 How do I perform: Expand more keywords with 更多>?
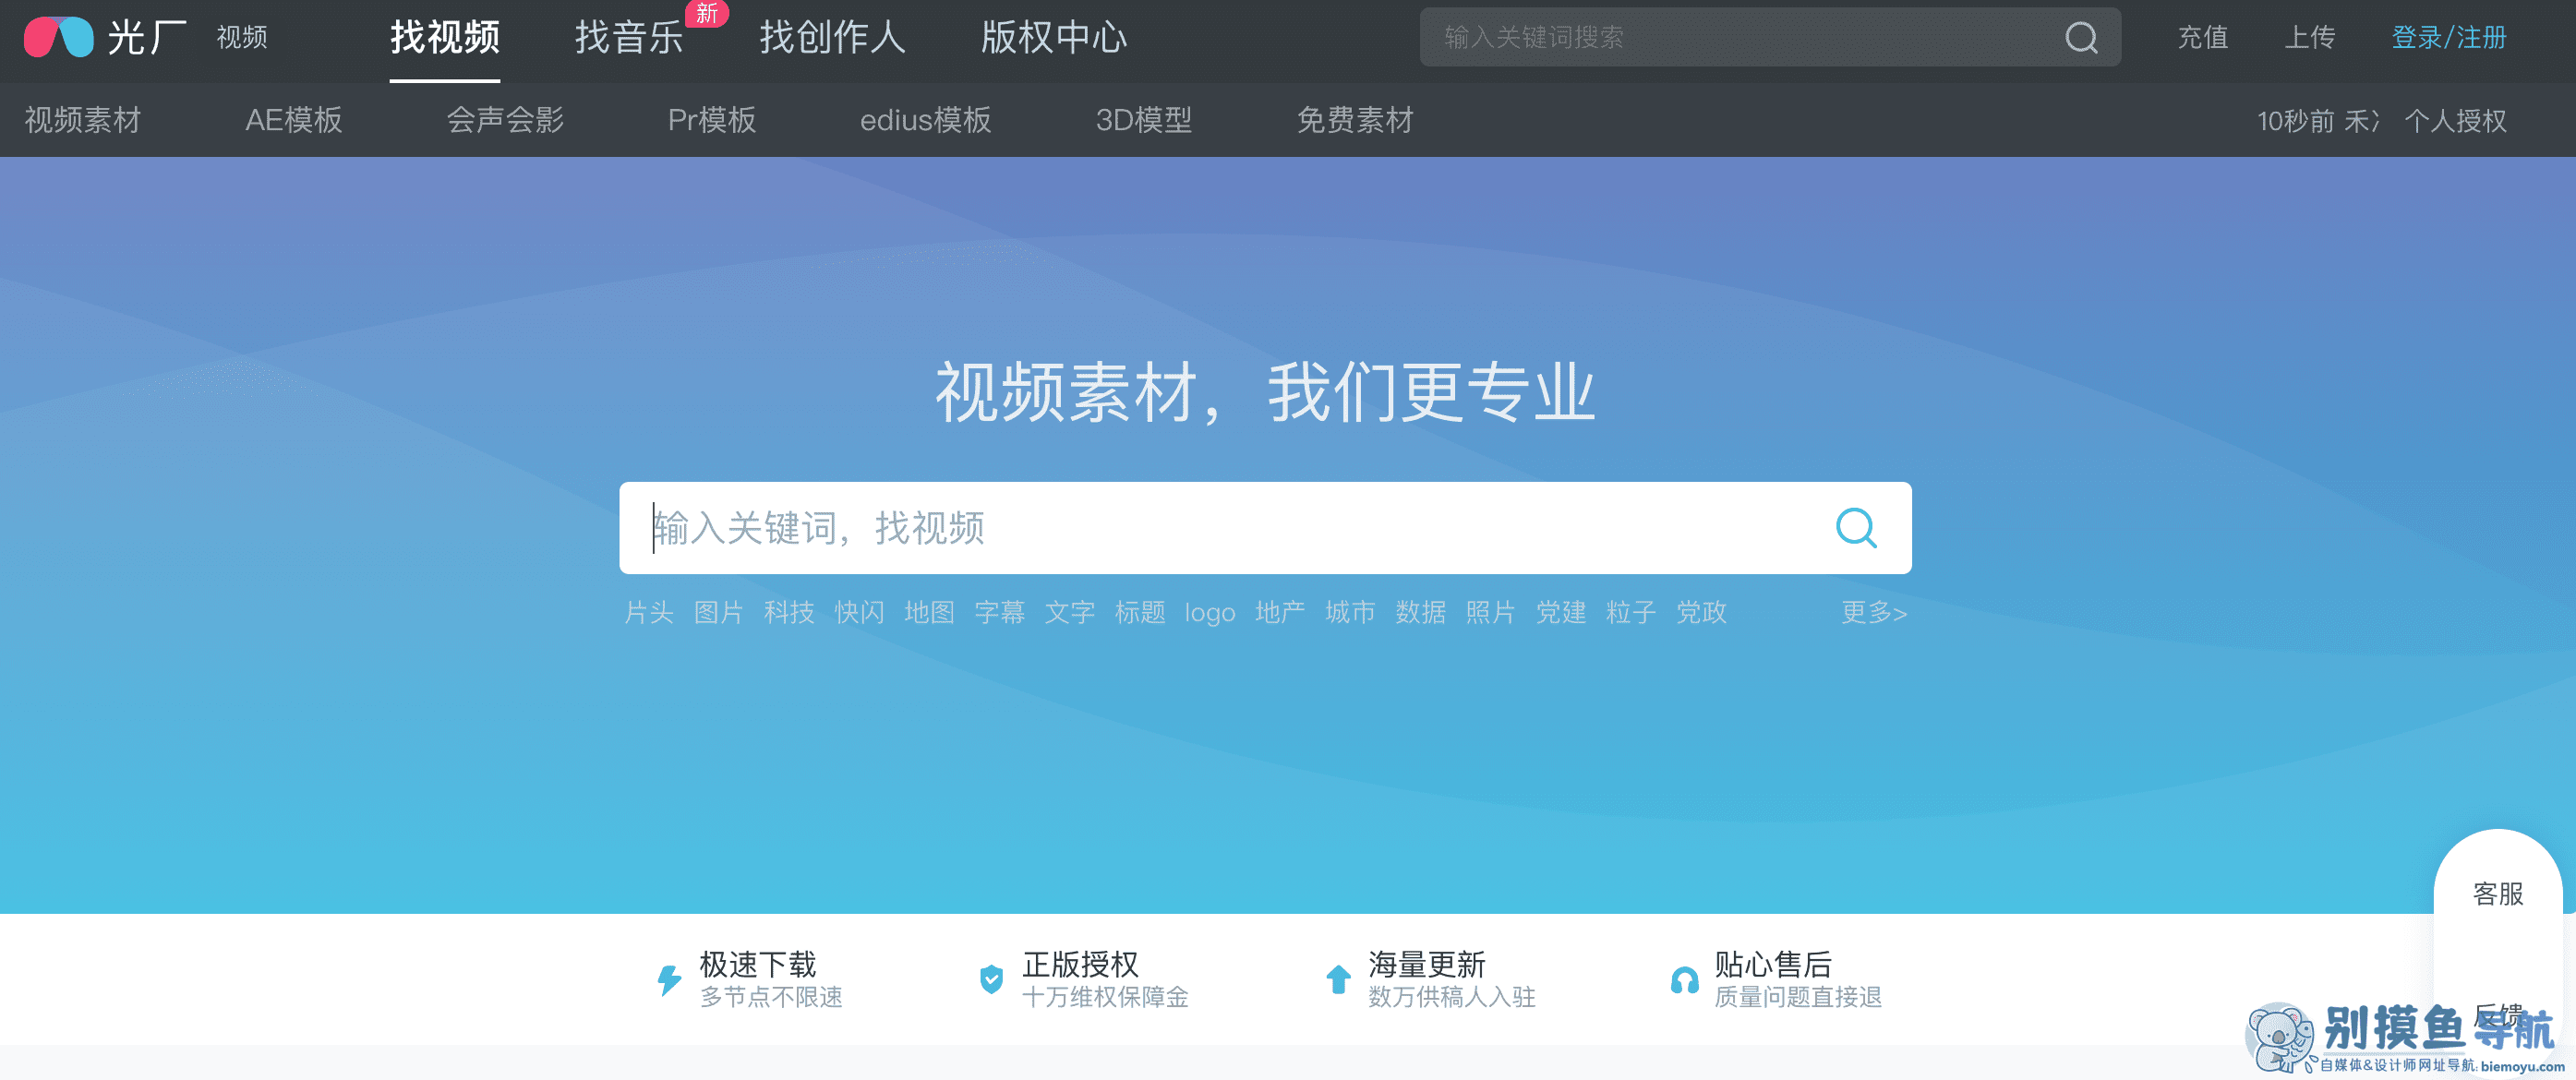point(1874,612)
